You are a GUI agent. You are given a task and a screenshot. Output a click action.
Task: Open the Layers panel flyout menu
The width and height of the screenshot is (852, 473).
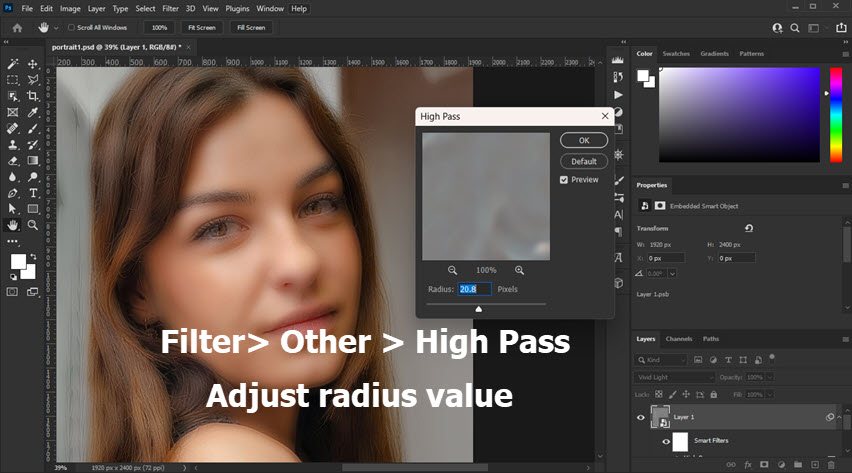click(x=845, y=339)
